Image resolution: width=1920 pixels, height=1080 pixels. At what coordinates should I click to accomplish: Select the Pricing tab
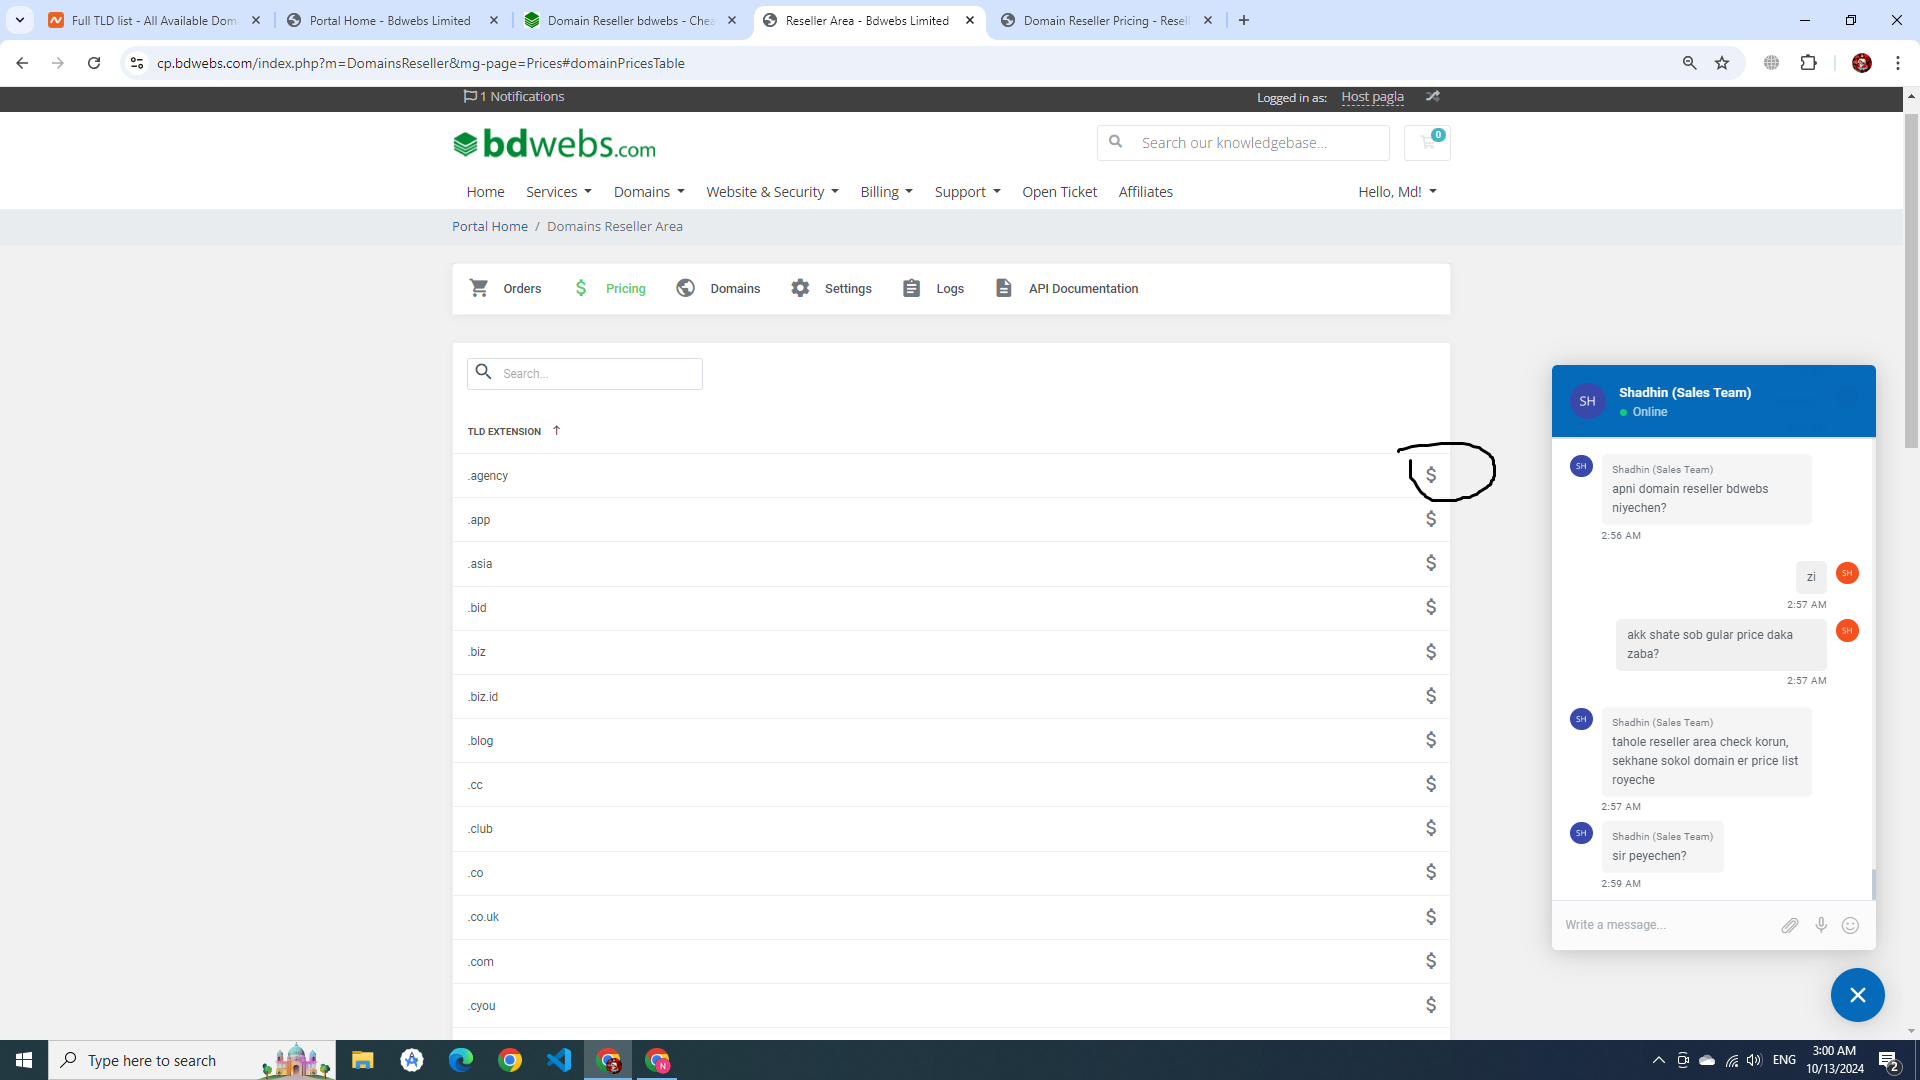[x=609, y=289]
